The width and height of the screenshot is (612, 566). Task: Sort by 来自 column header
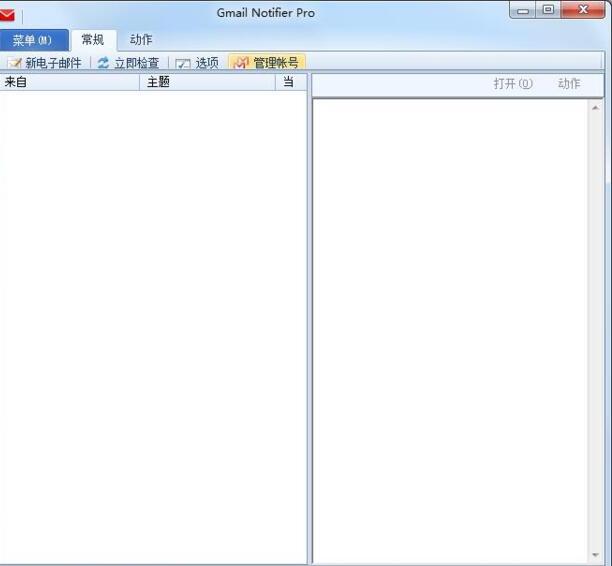(69, 82)
